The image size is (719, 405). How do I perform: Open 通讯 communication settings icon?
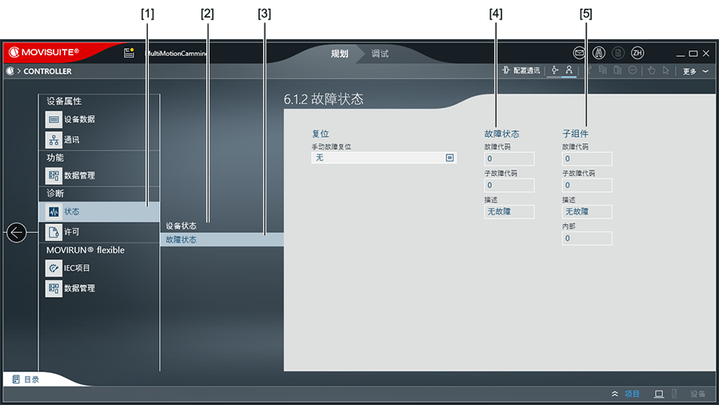pos(53,140)
